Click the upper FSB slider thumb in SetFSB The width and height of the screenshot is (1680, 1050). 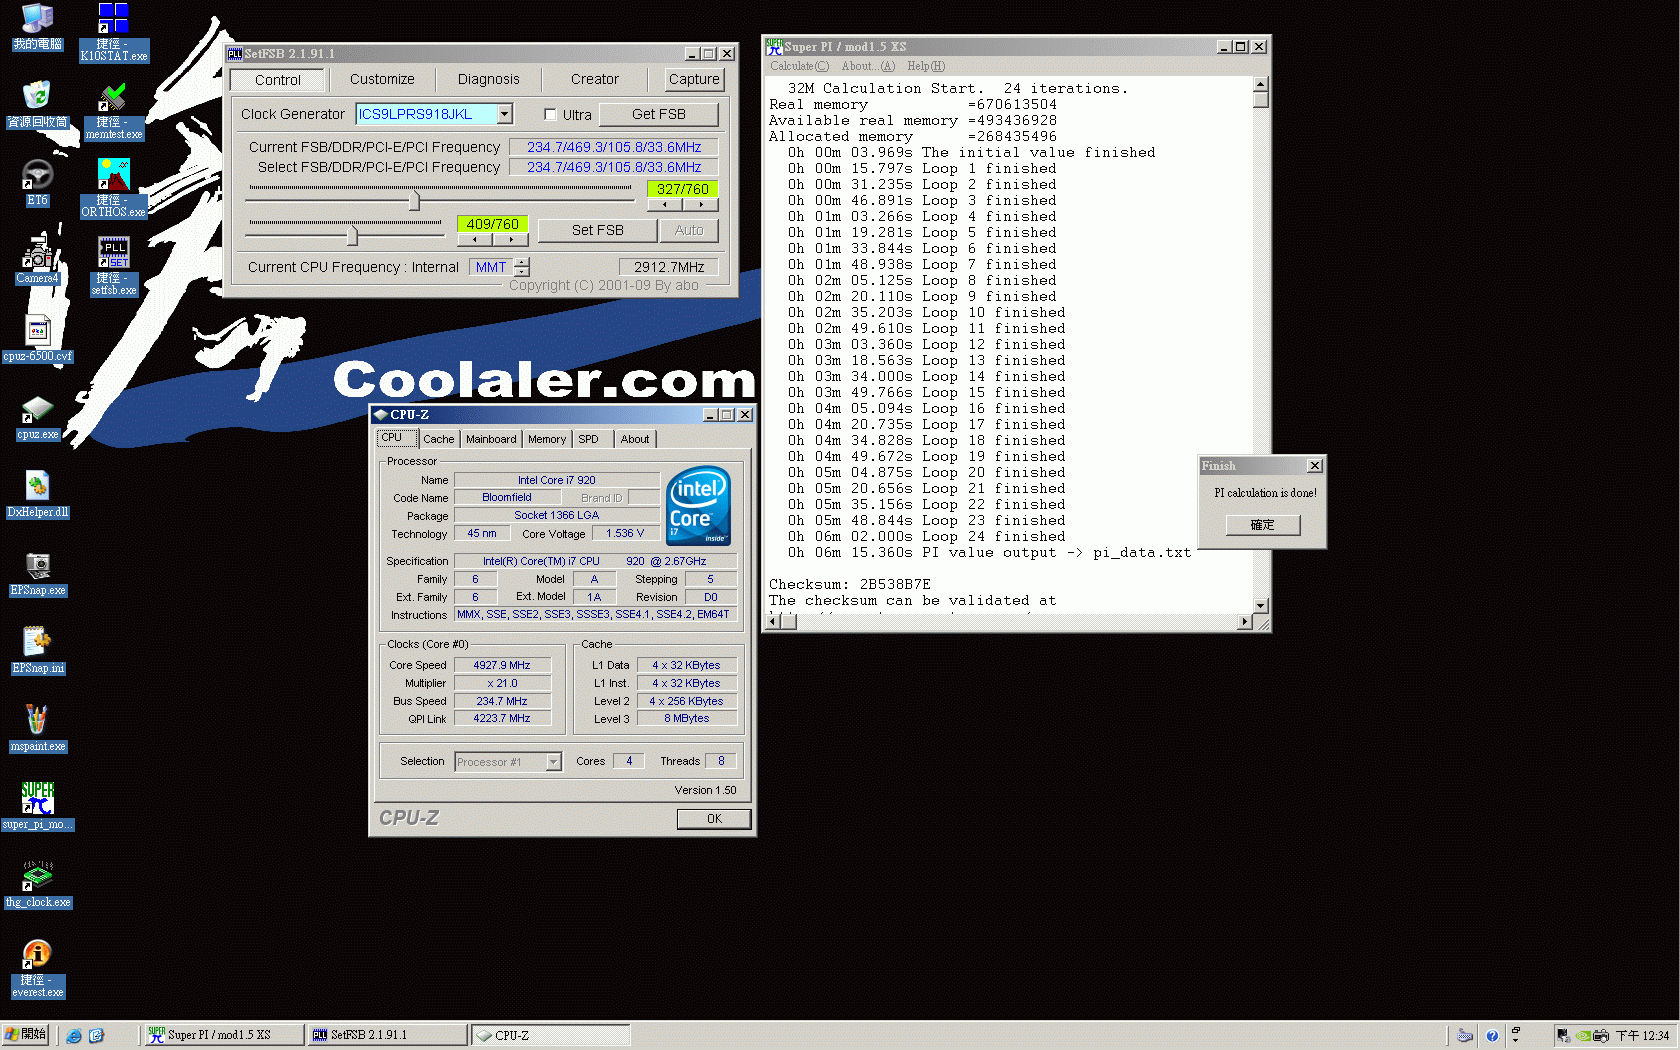(x=414, y=201)
